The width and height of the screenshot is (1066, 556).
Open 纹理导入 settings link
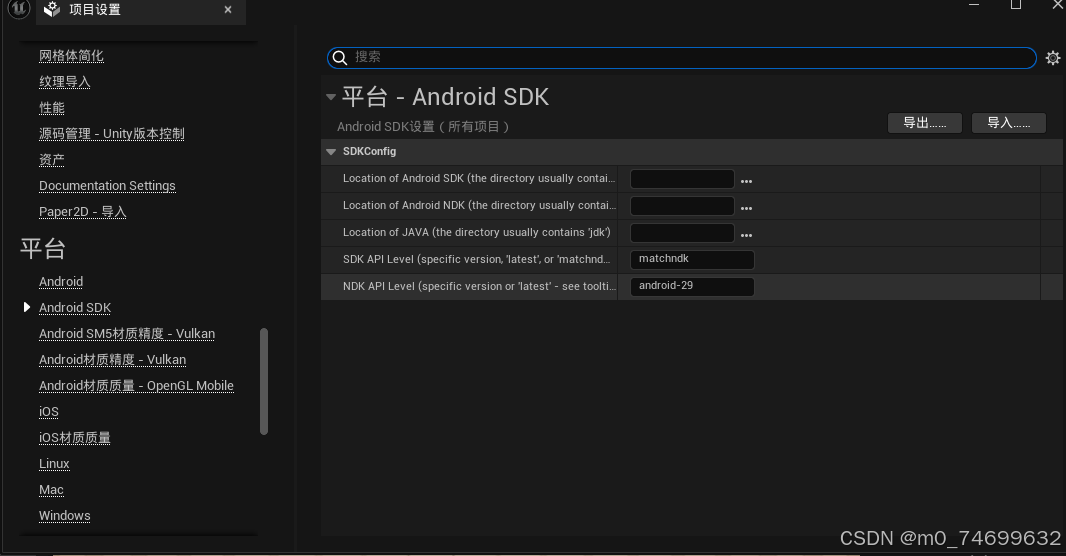[65, 82]
